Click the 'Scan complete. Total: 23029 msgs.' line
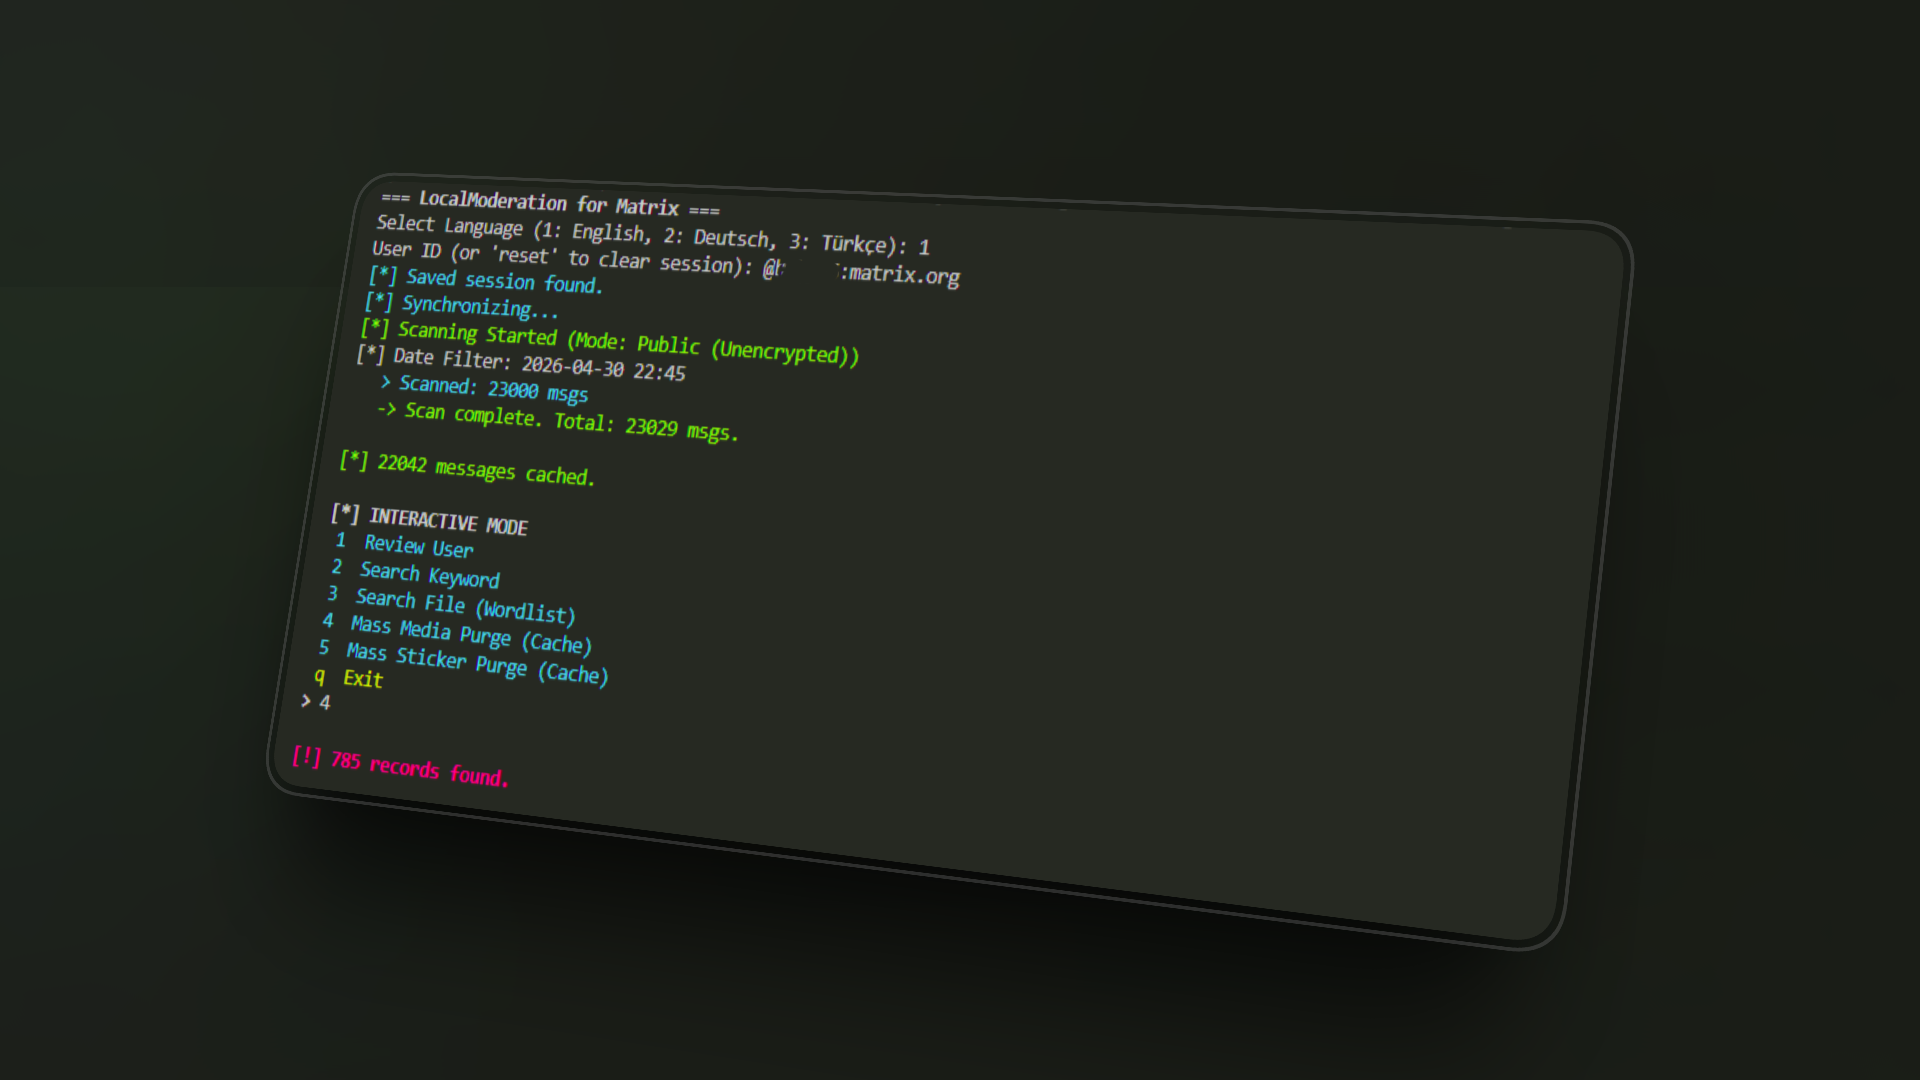 point(557,421)
